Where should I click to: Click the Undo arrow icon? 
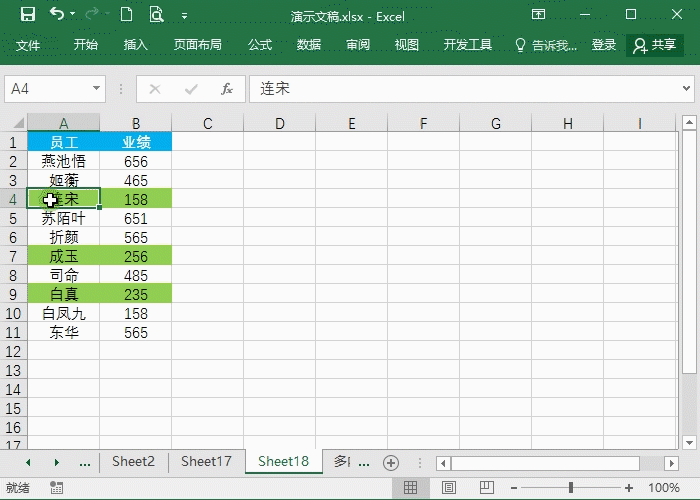click(x=57, y=15)
